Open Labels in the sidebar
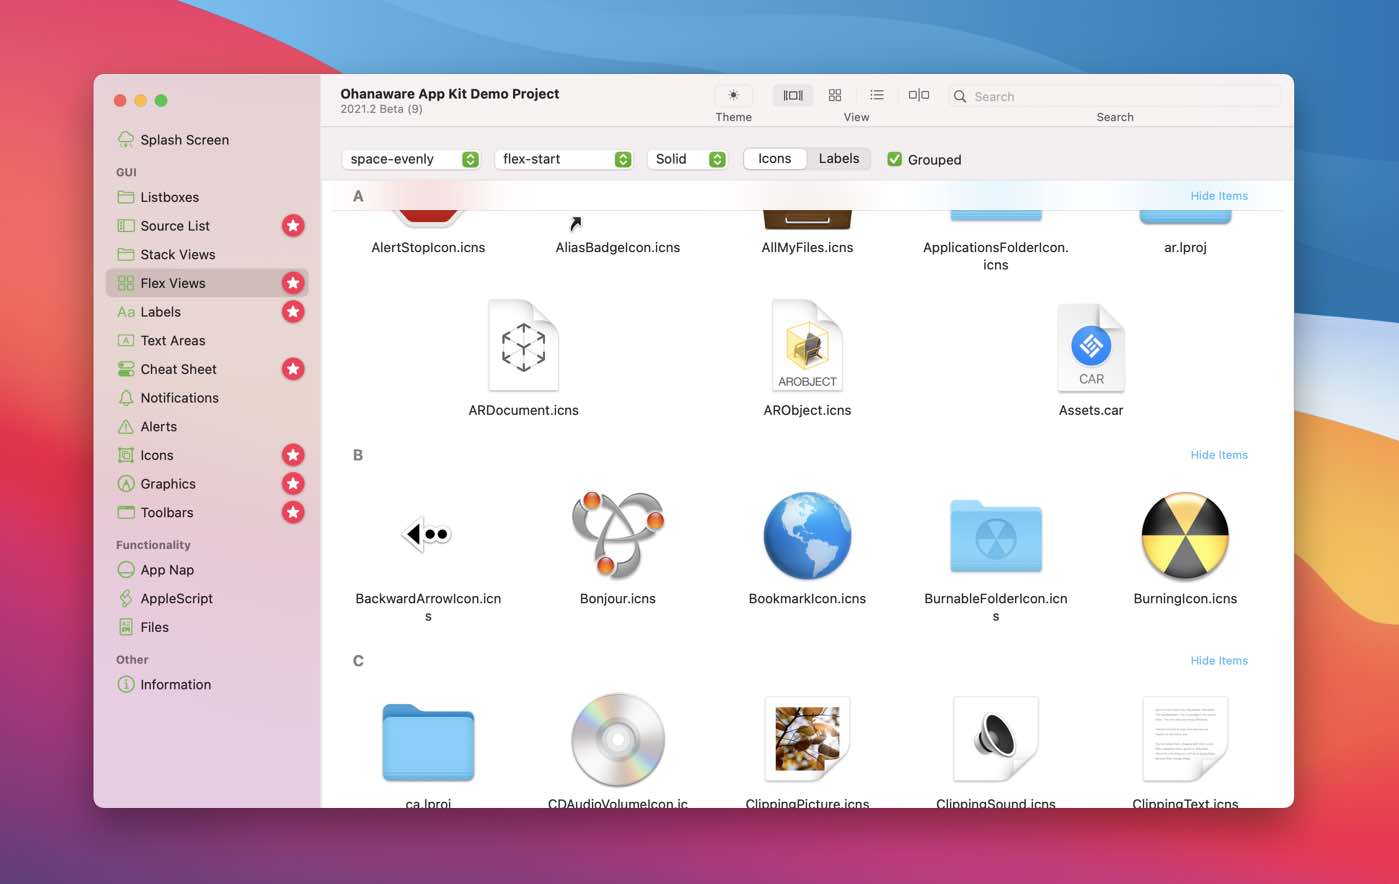This screenshot has height=884, width=1399. tap(207, 312)
